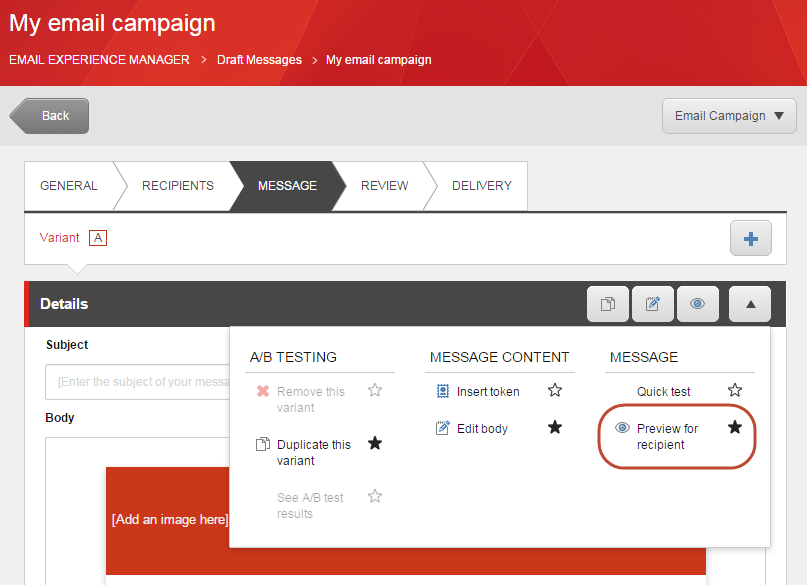The image size is (807, 585).
Task: Toggle favorite star for Quick test
Action: pos(735,391)
